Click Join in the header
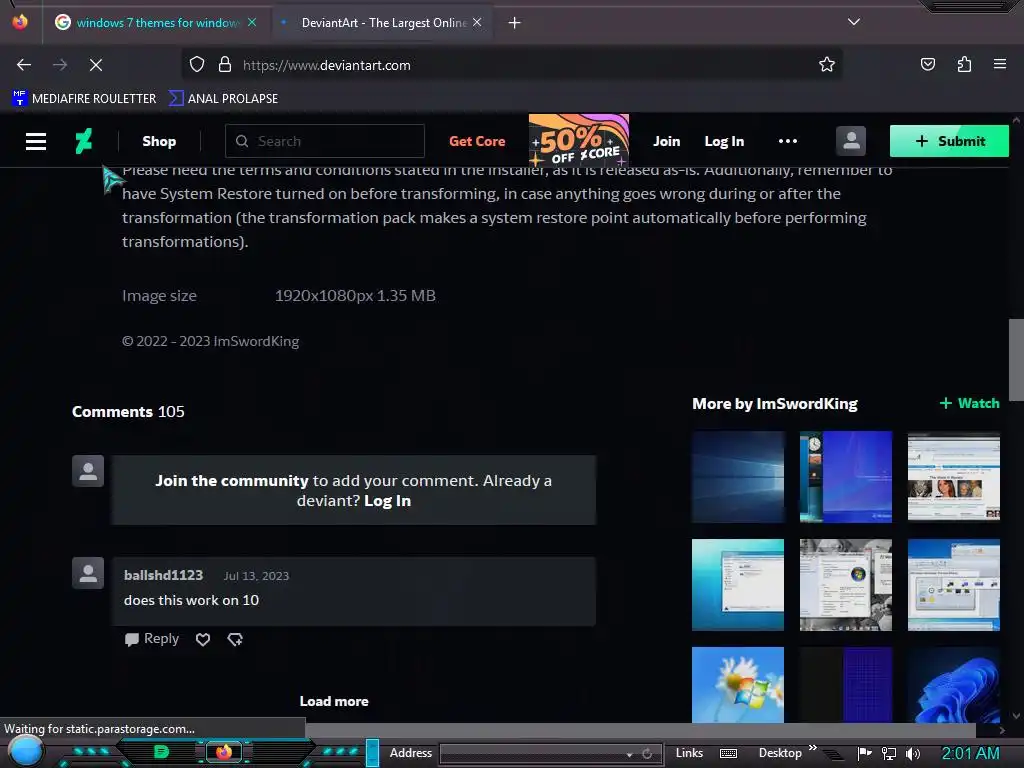The image size is (1024, 768). (667, 141)
